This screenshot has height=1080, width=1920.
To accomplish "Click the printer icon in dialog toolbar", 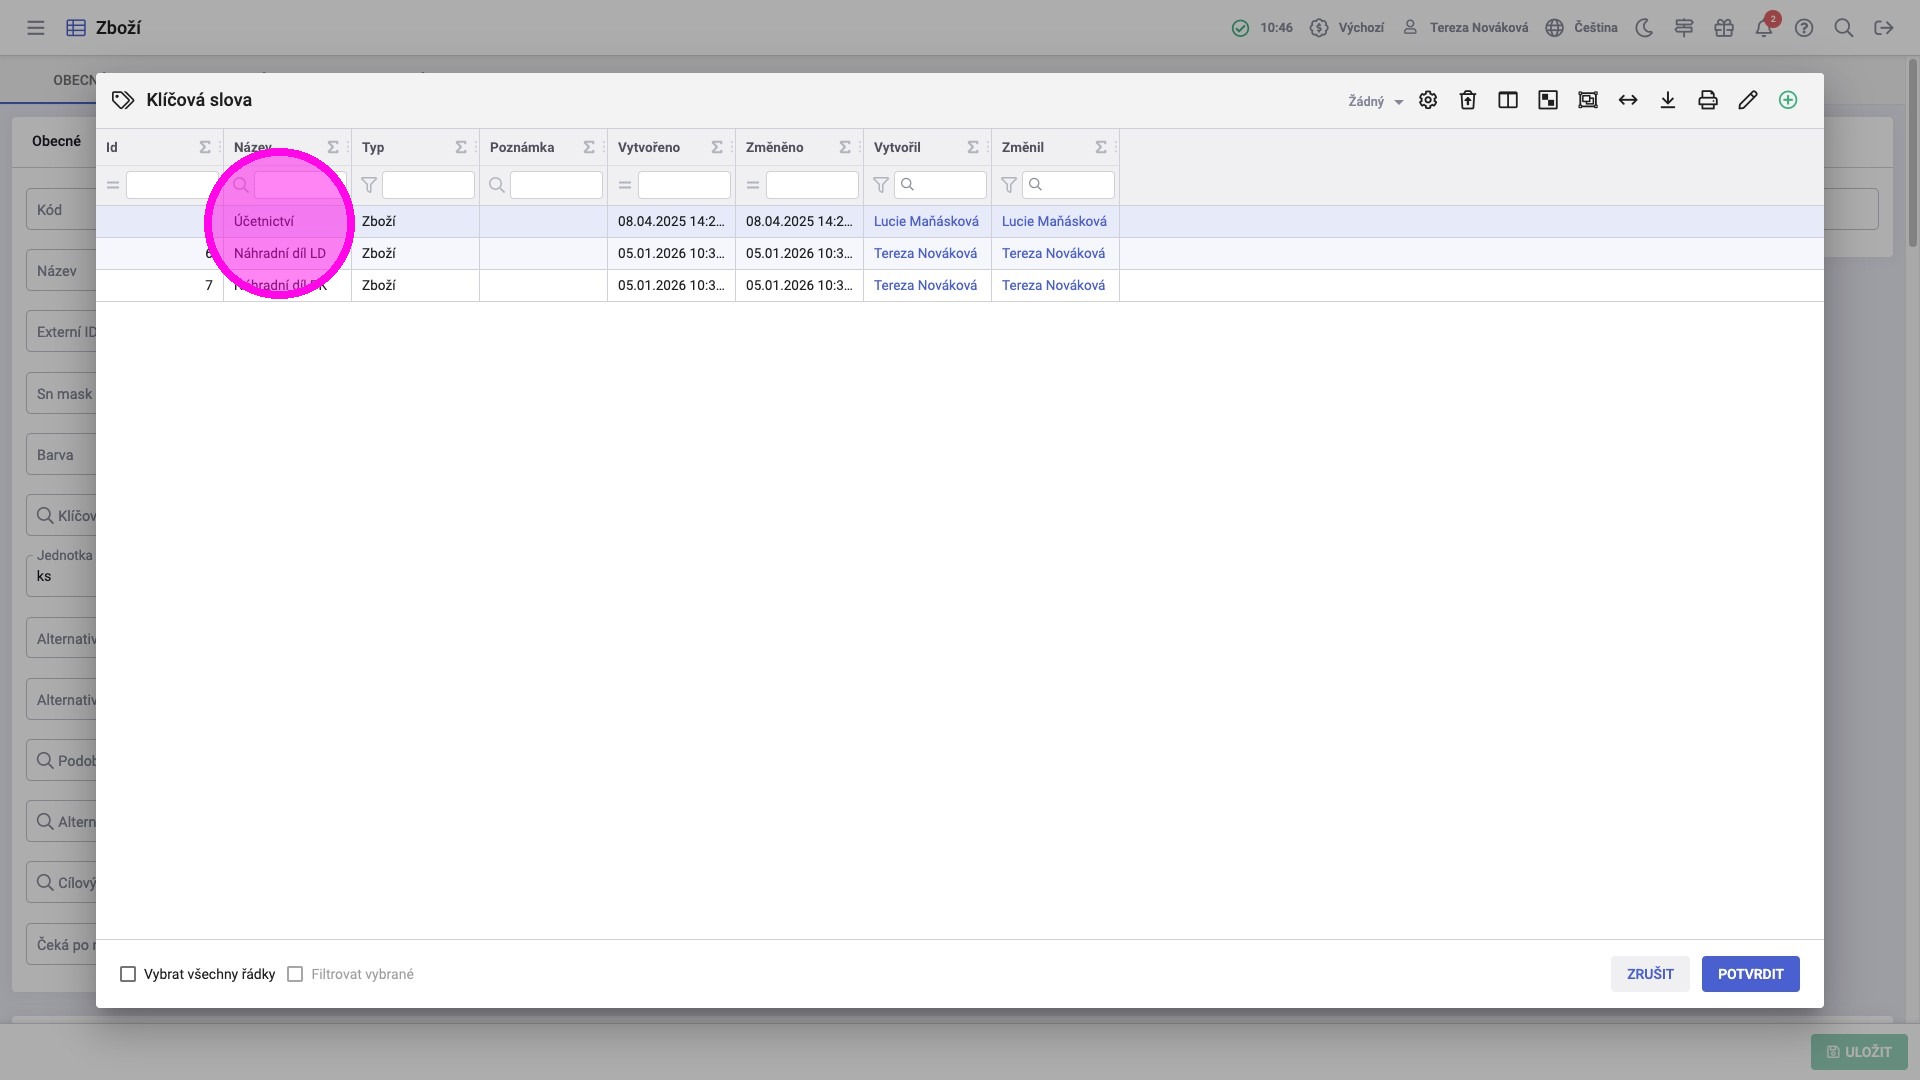I will [1708, 100].
